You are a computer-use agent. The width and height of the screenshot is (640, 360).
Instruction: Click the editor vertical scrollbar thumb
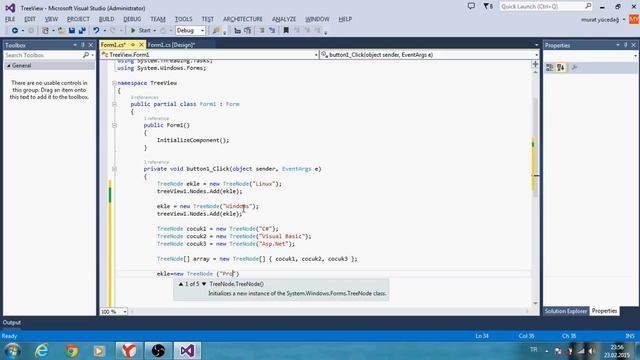(x=535, y=148)
